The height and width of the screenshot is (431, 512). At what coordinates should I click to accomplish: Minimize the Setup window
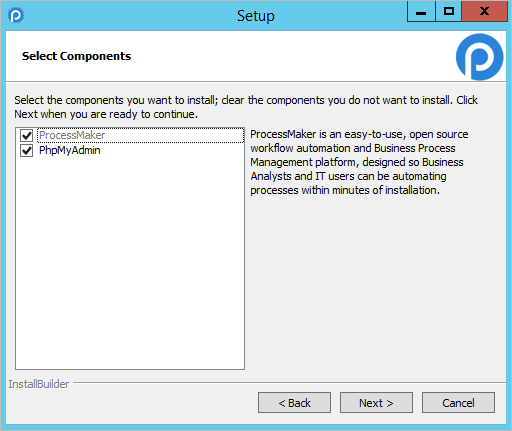[x=421, y=12]
